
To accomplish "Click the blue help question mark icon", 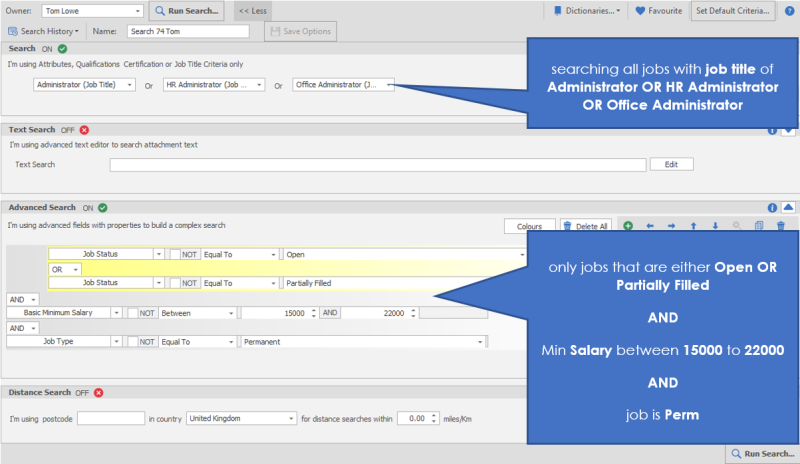I will click(x=788, y=11).
